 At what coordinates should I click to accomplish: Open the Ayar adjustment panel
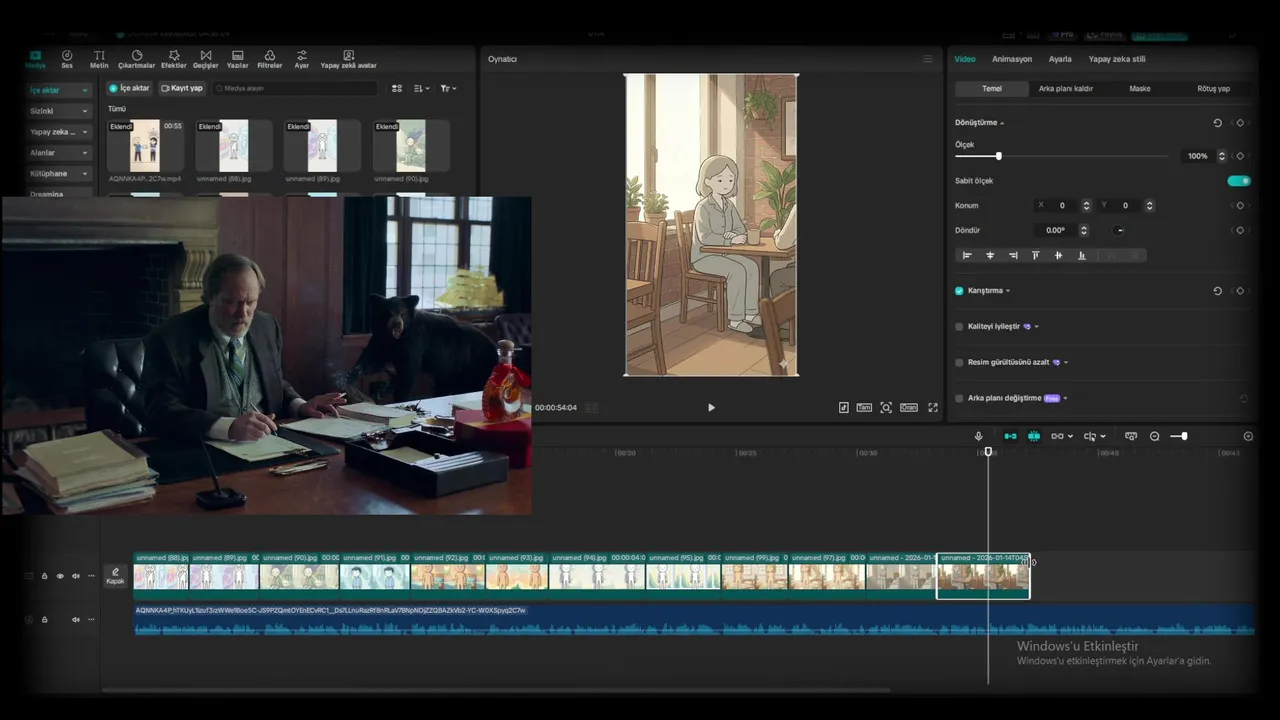click(301, 59)
